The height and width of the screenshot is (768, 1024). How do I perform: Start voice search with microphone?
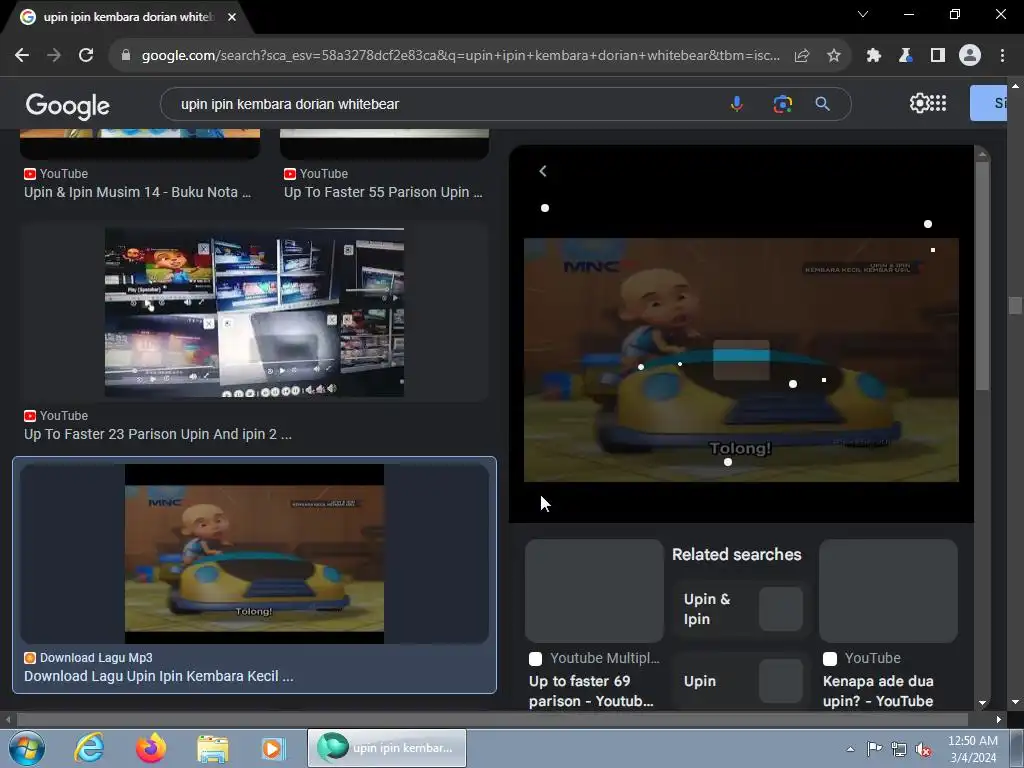737,104
